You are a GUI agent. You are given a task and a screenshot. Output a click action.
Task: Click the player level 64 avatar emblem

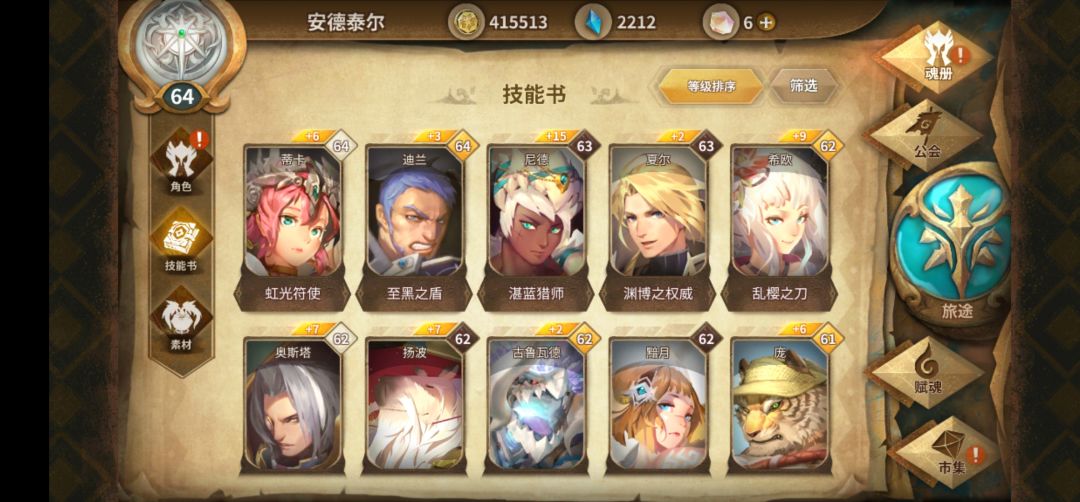(x=182, y=56)
